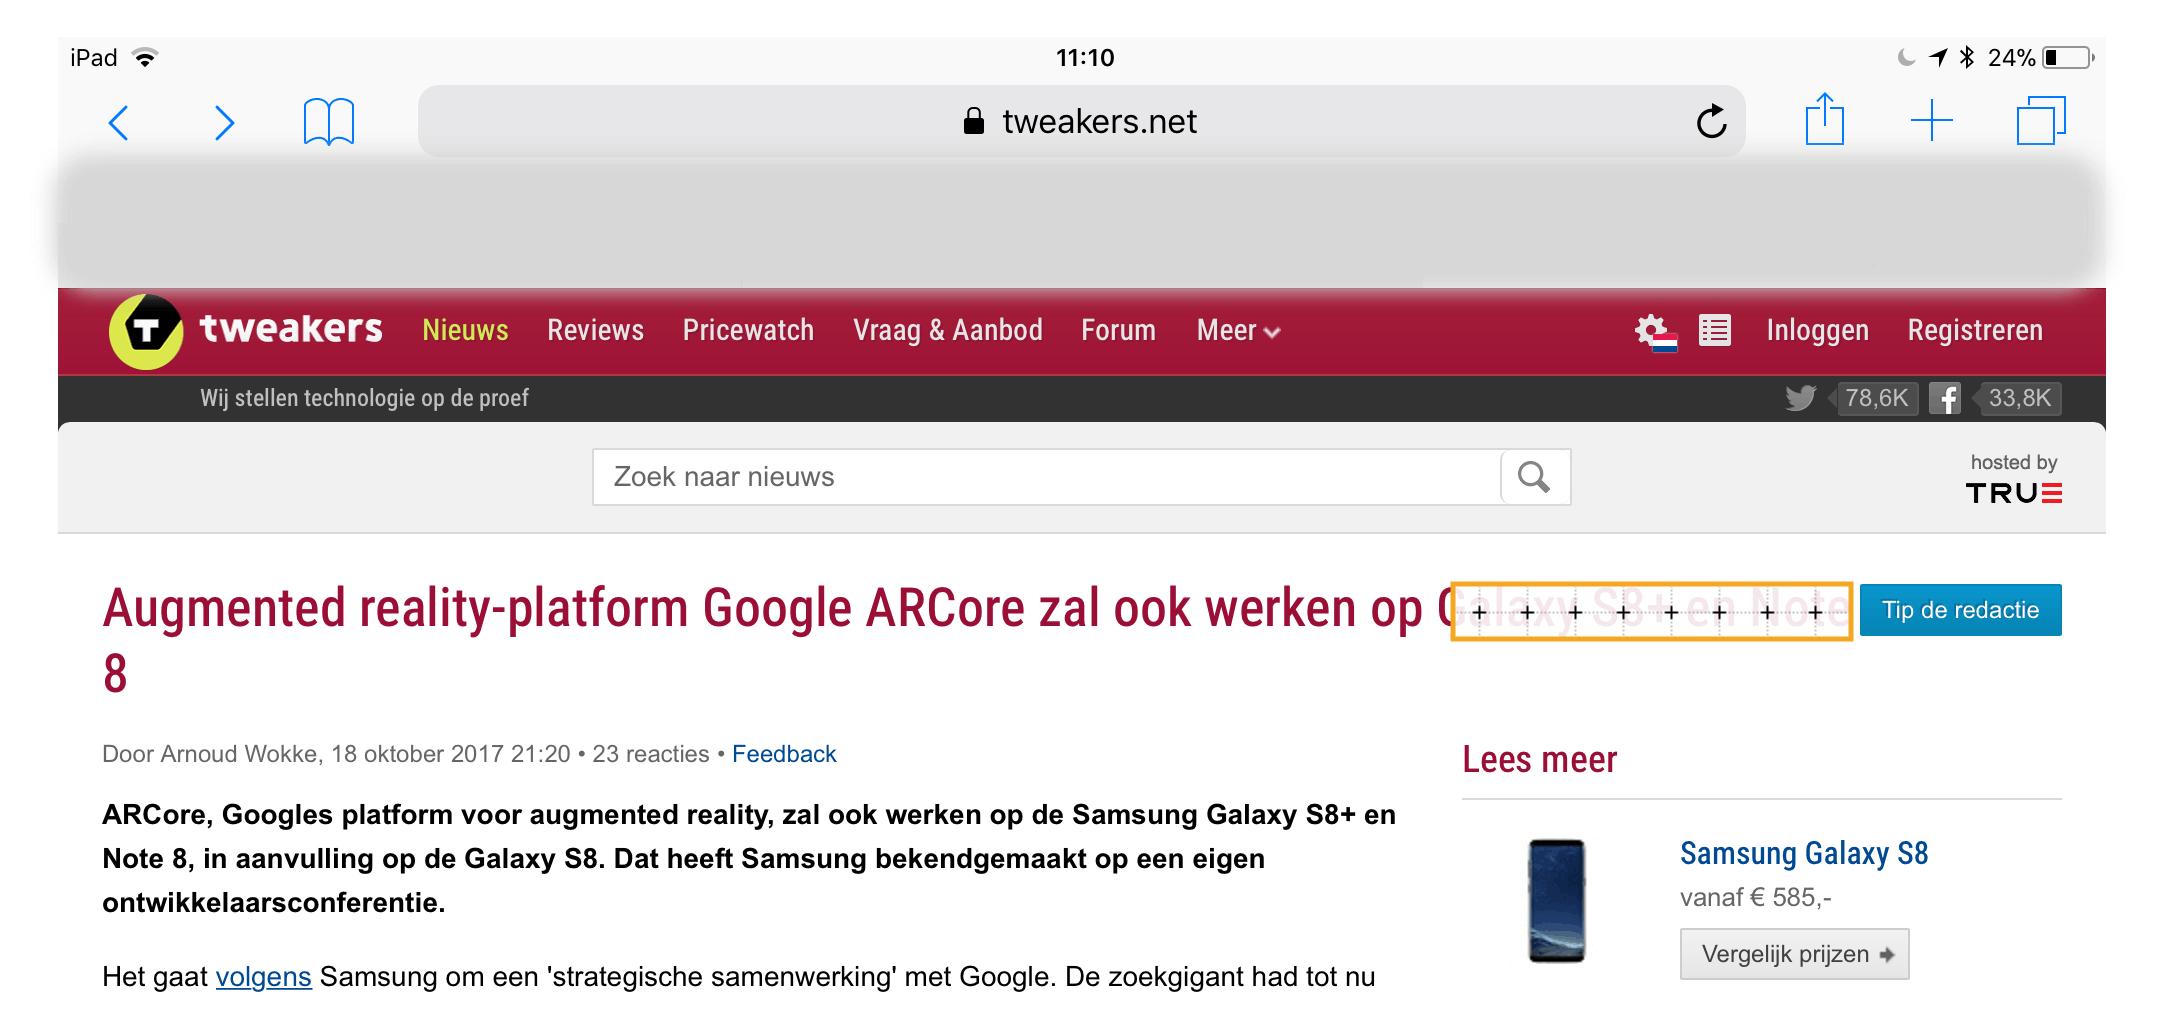Image resolution: width=2164 pixels, height=1009 pixels.
Task: Click the Vergelijk prijzen button
Action: [1794, 954]
